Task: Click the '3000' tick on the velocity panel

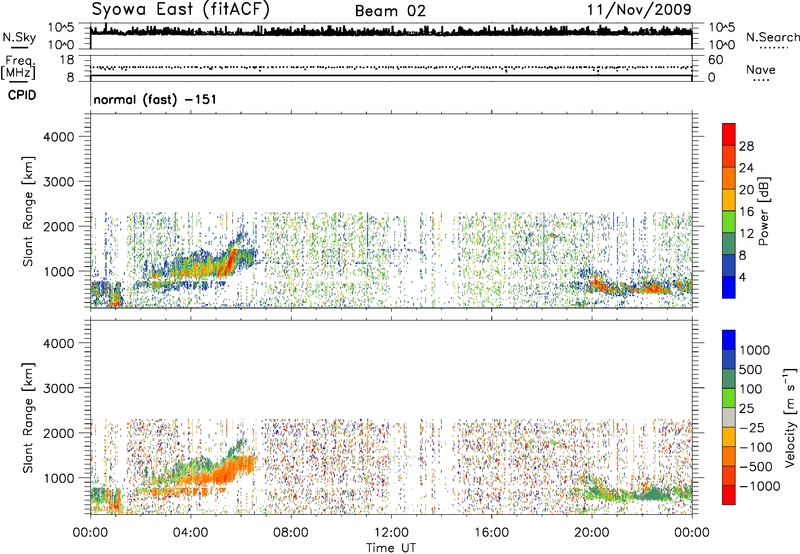Action: [x=59, y=388]
